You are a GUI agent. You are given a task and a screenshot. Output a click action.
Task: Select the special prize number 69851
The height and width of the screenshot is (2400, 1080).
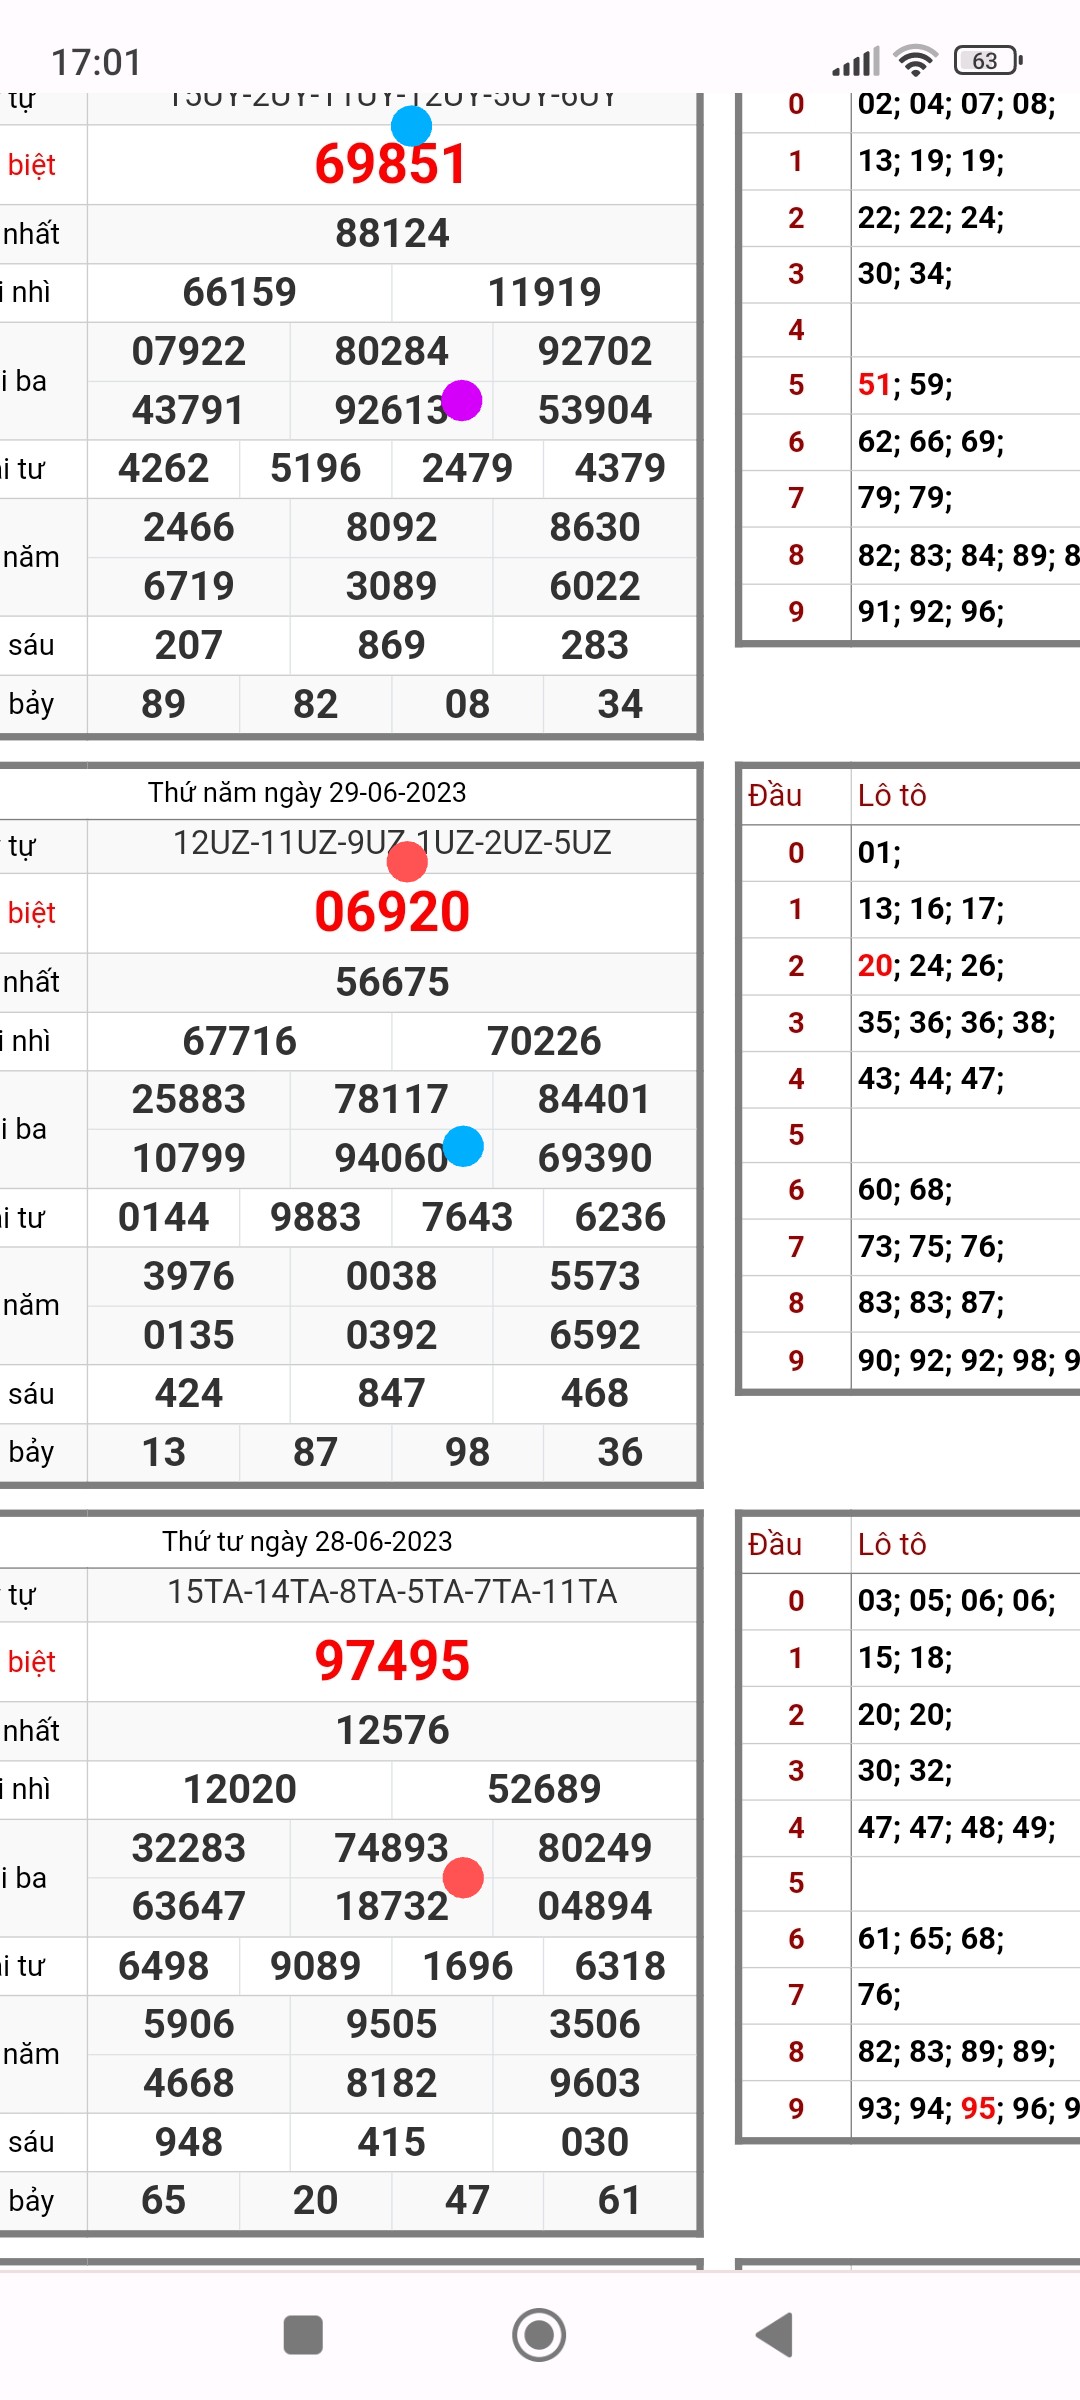[x=391, y=165]
